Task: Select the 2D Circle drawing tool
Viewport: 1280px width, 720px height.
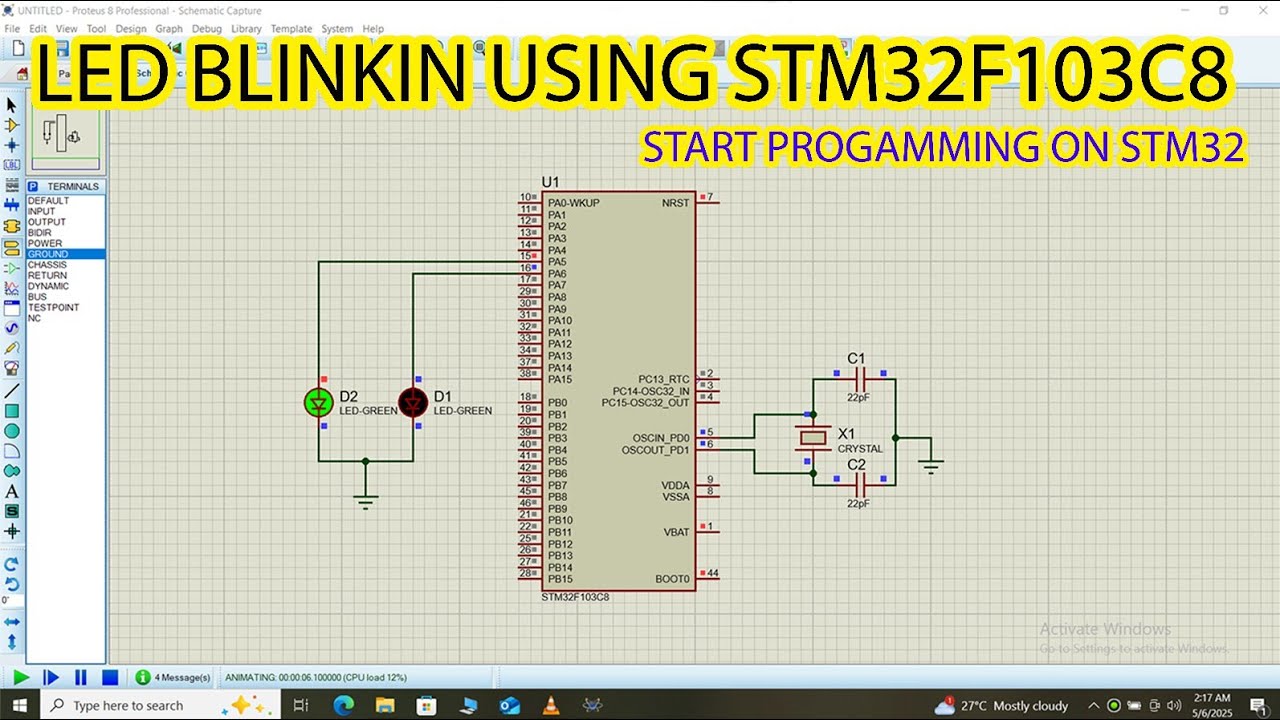Action: coord(12,430)
